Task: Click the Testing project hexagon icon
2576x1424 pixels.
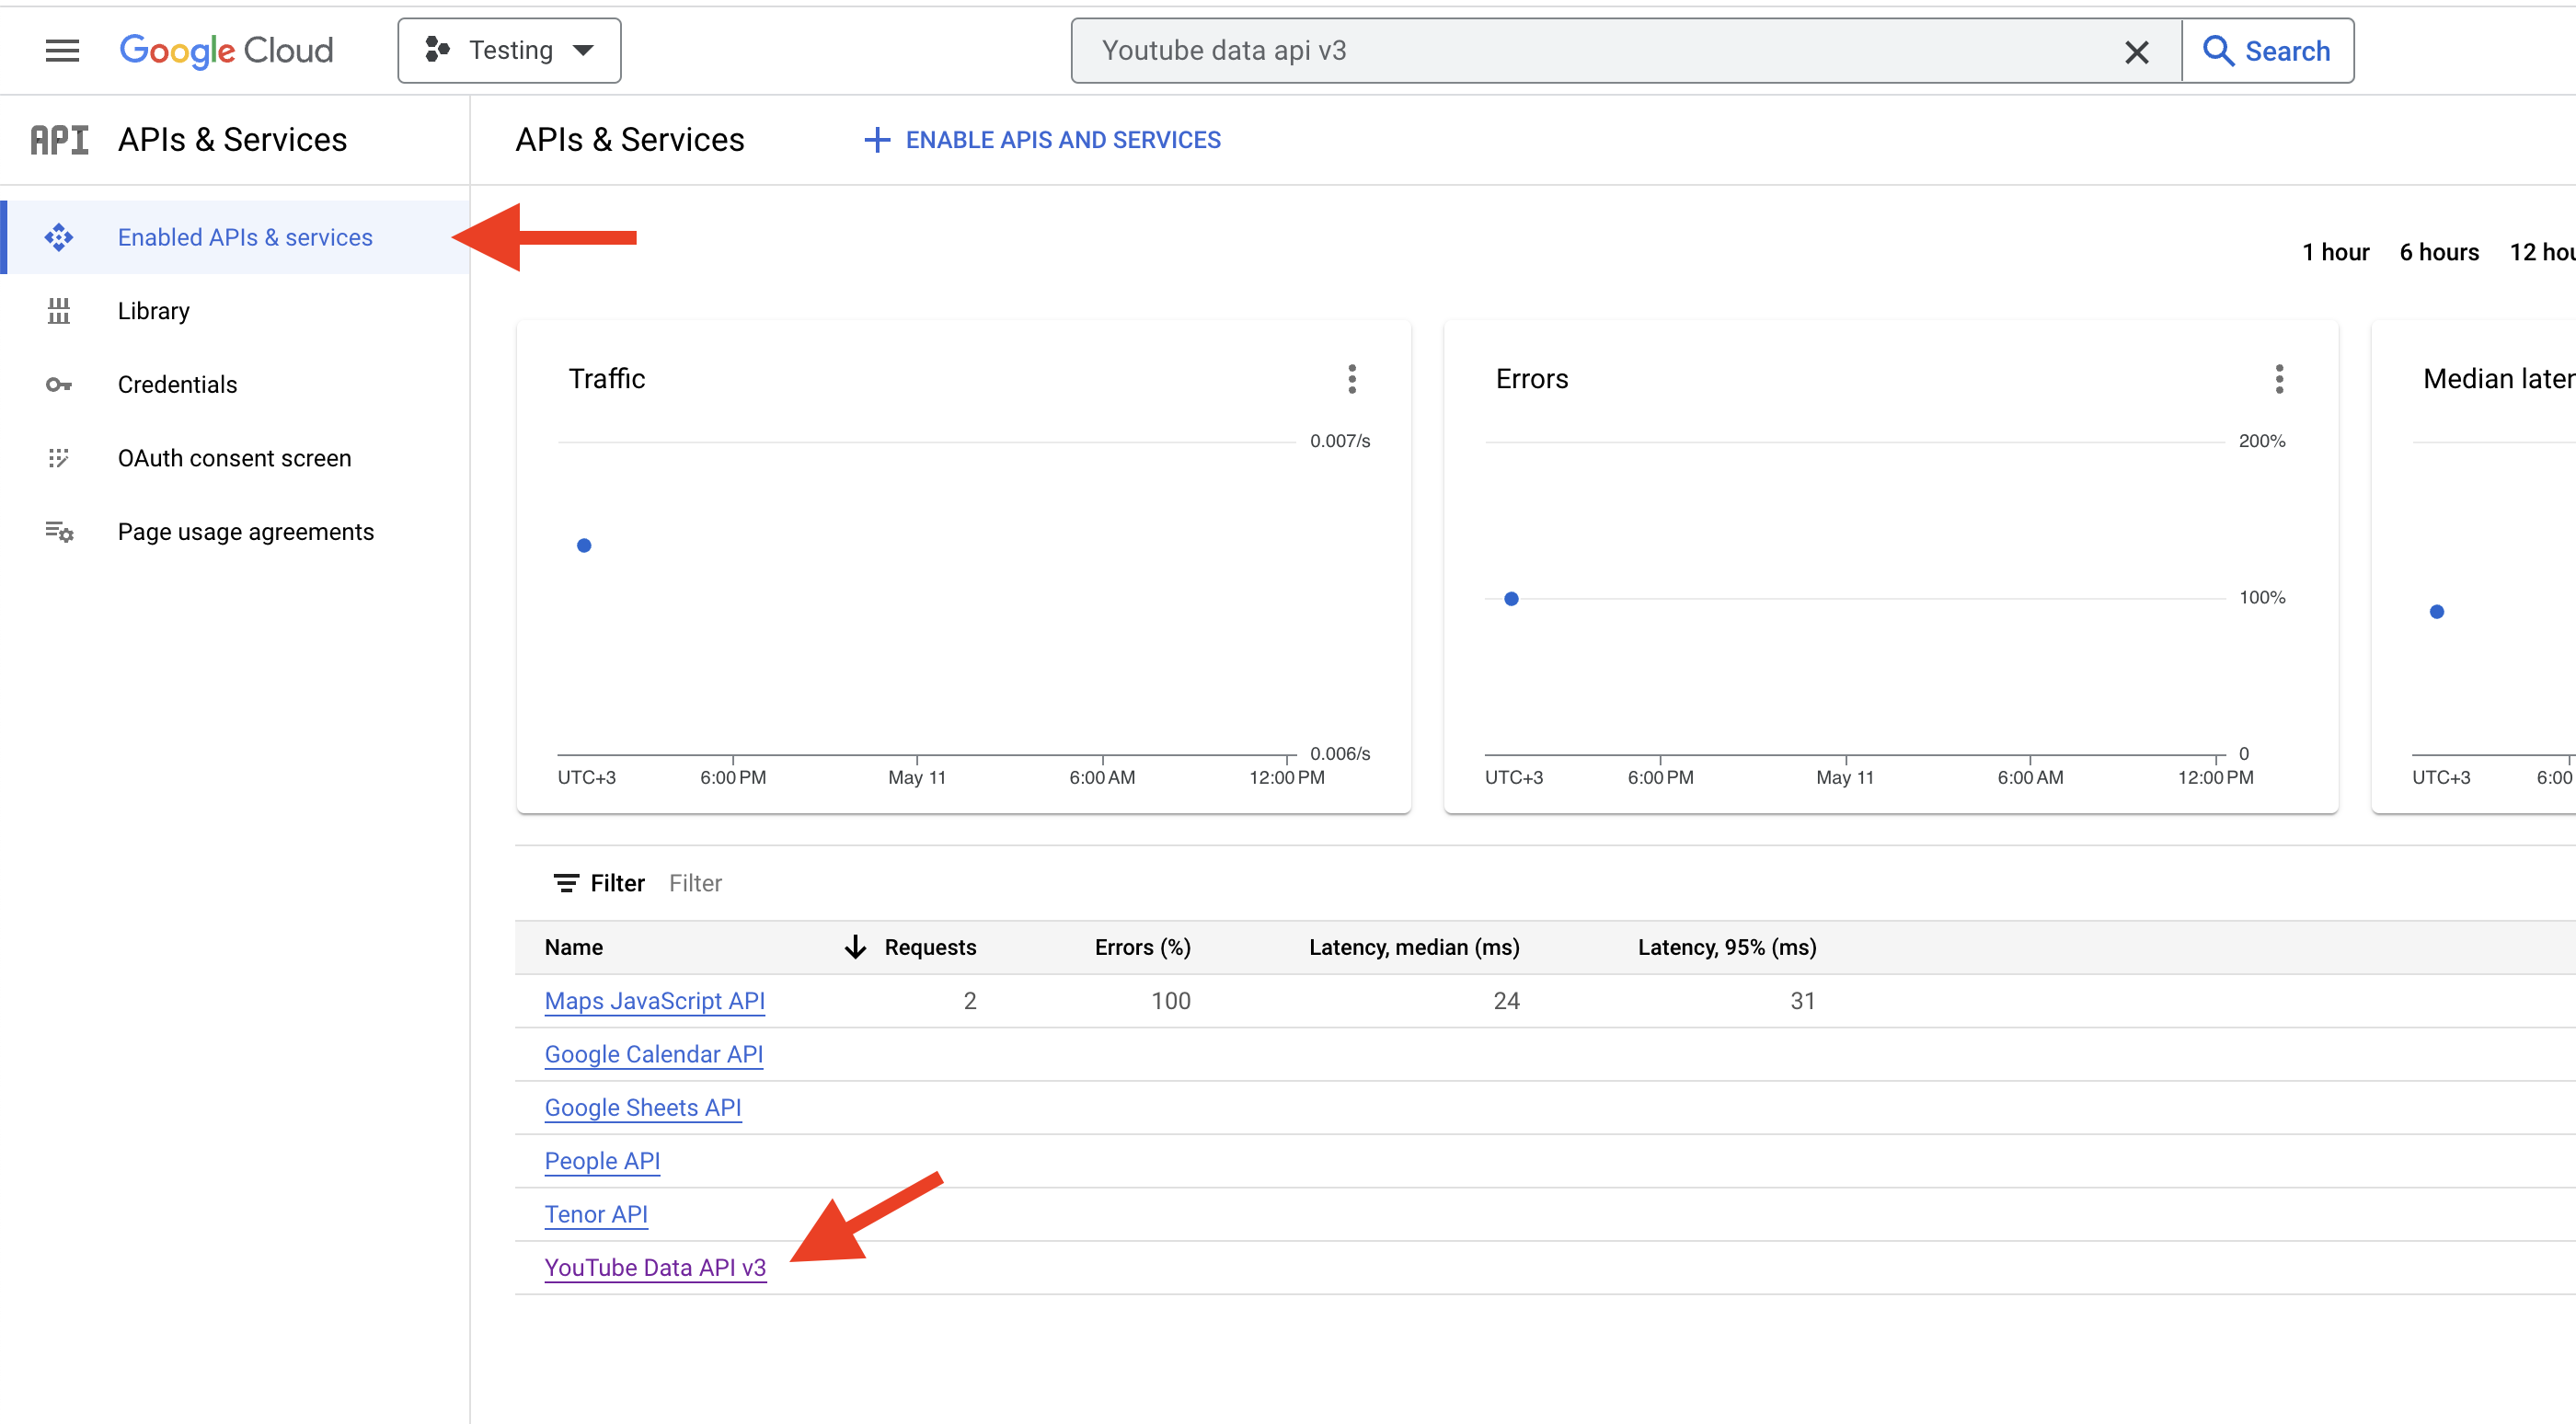Action: coord(437,49)
